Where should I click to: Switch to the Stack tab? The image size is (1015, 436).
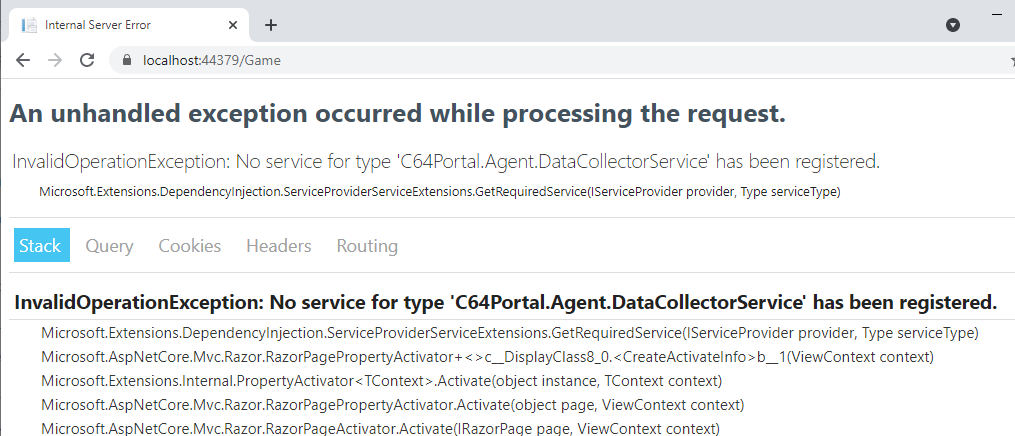(x=40, y=246)
